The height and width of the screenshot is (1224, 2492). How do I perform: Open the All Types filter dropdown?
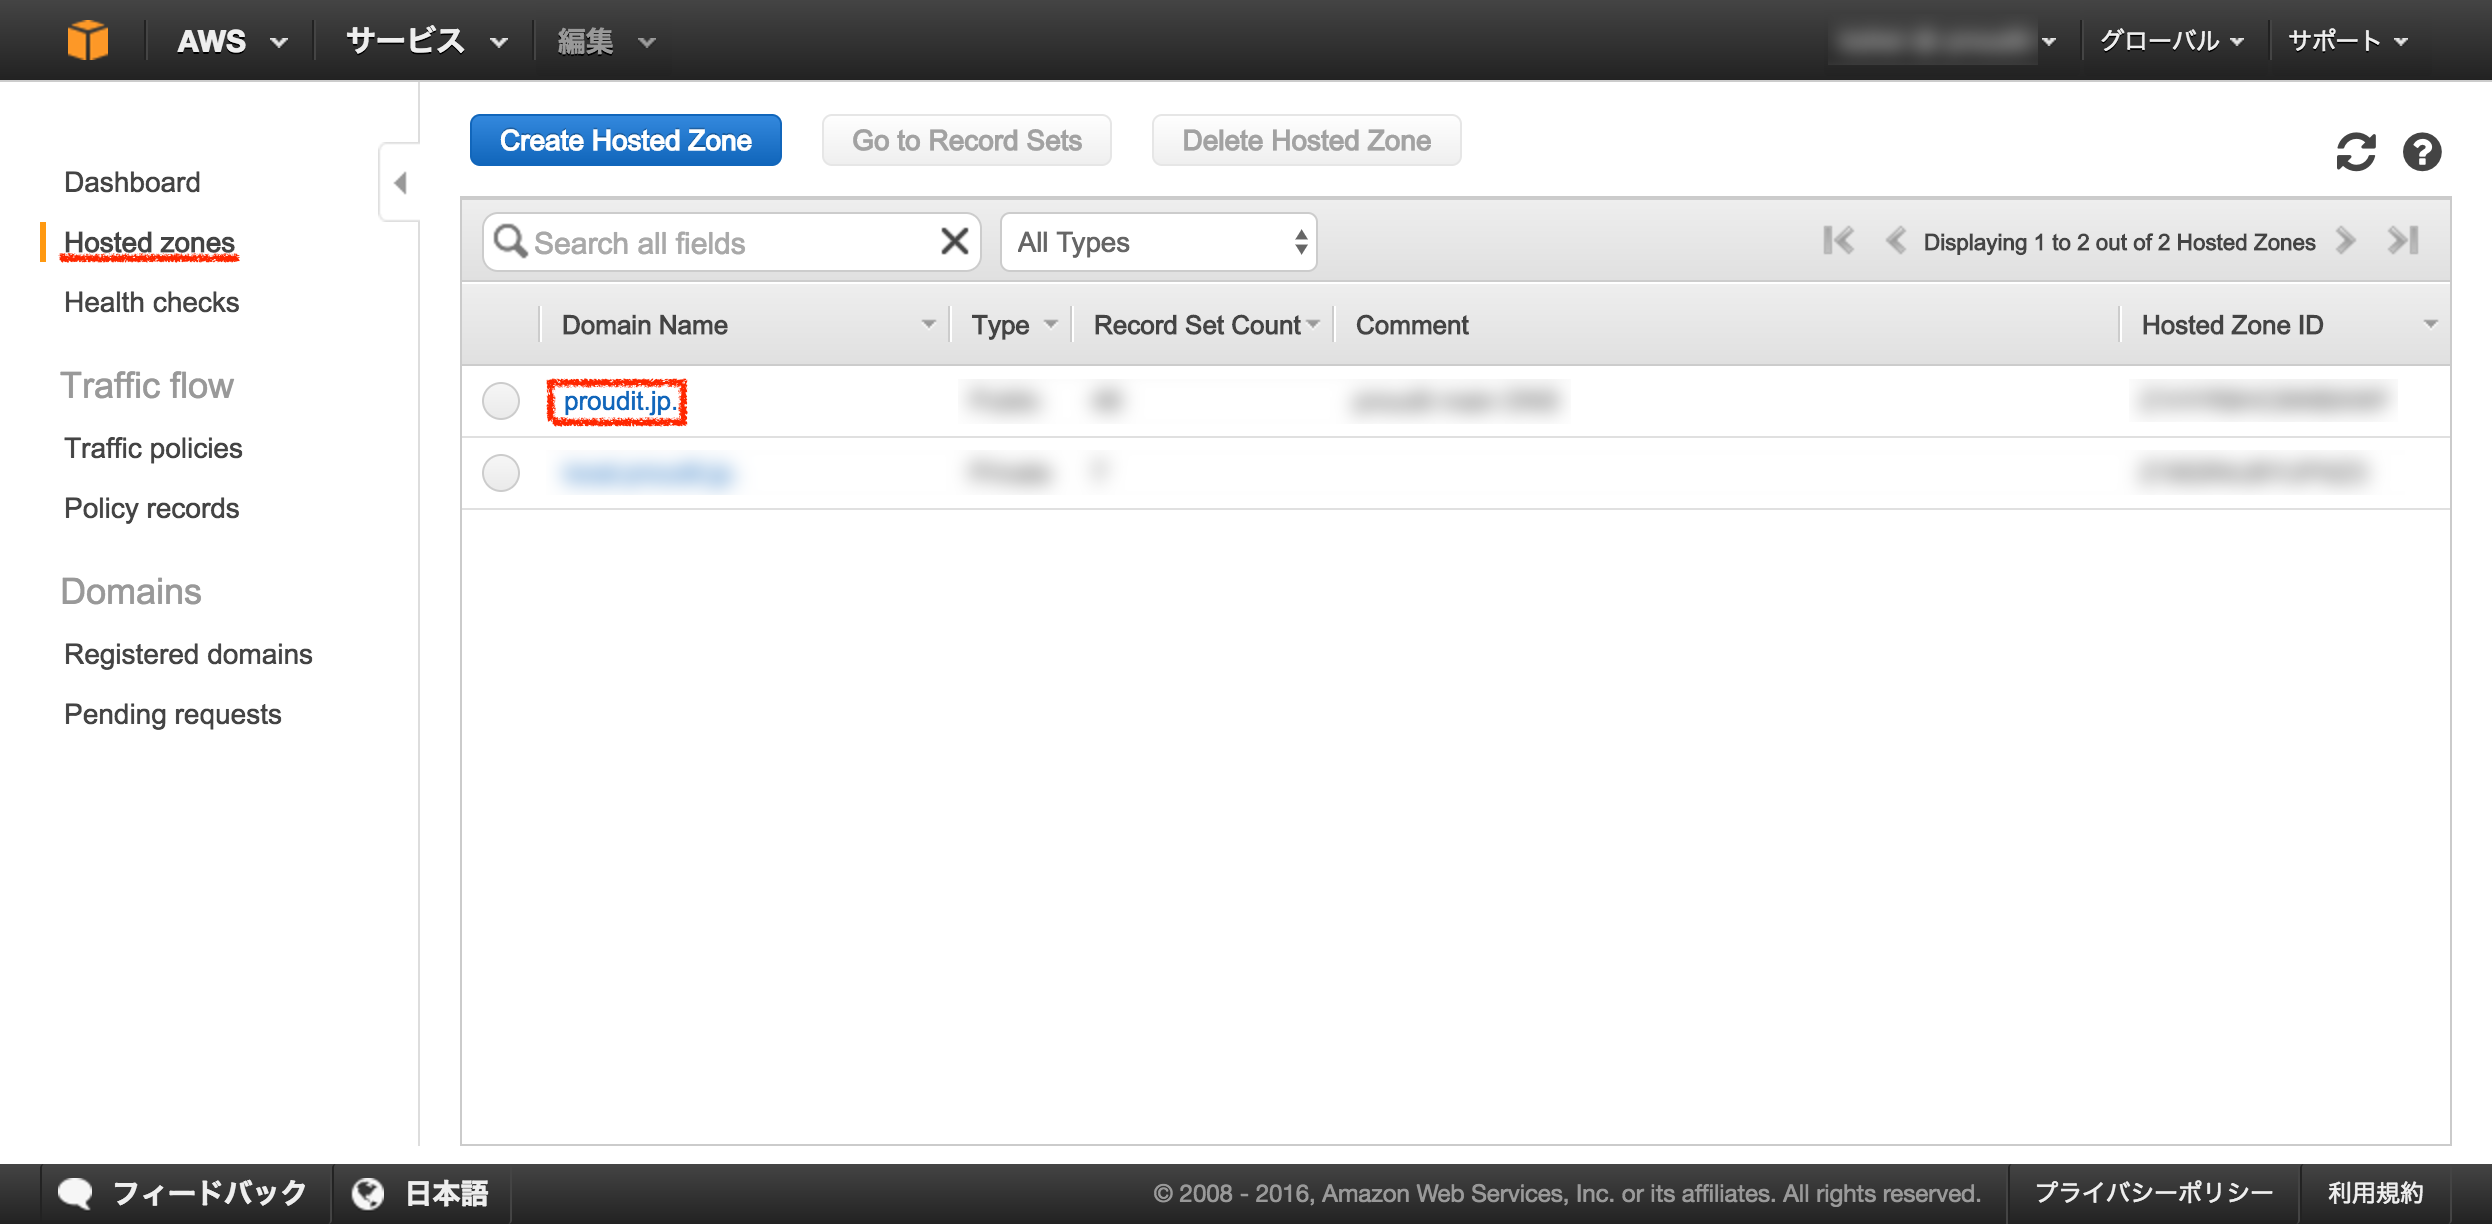coord(1158,242)
